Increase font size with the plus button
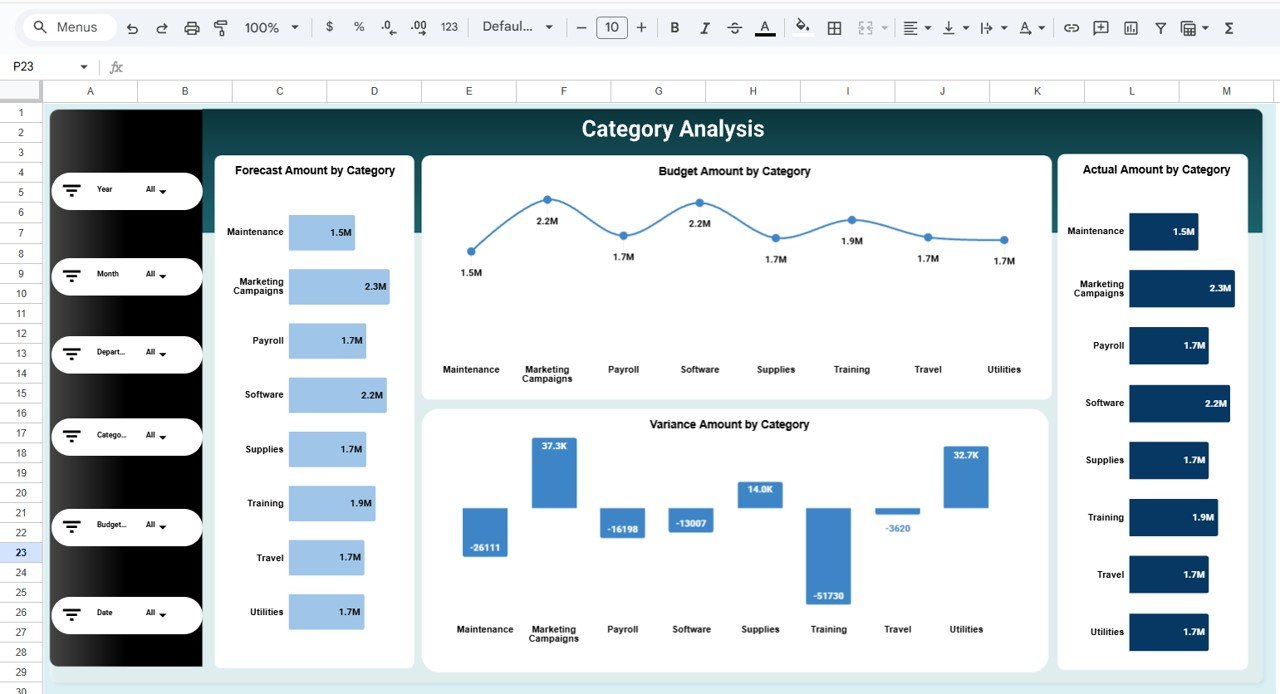 point(641,27)
